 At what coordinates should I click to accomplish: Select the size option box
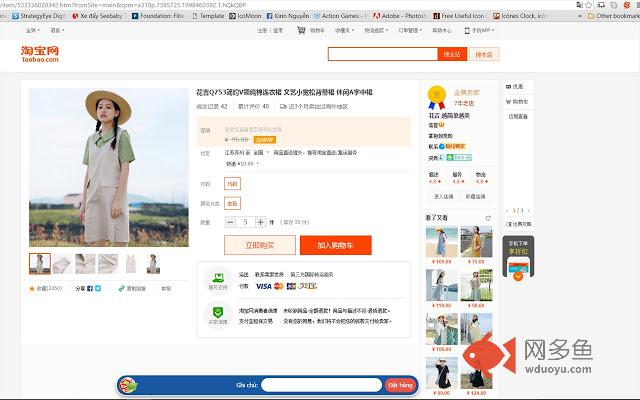point(232,184)
